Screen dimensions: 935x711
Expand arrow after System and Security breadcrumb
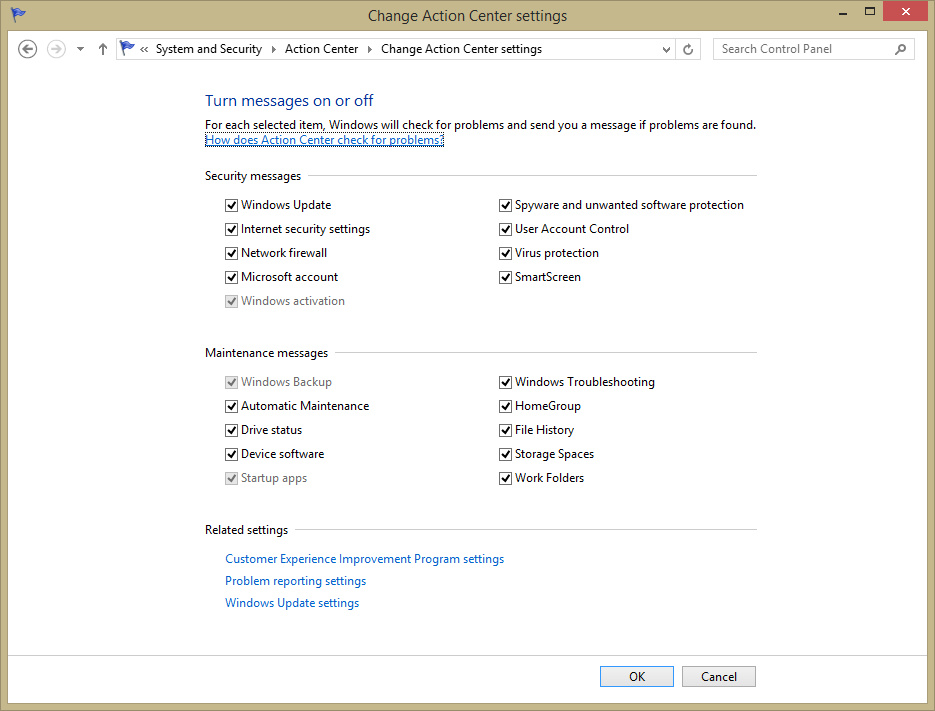click(274, 50)
